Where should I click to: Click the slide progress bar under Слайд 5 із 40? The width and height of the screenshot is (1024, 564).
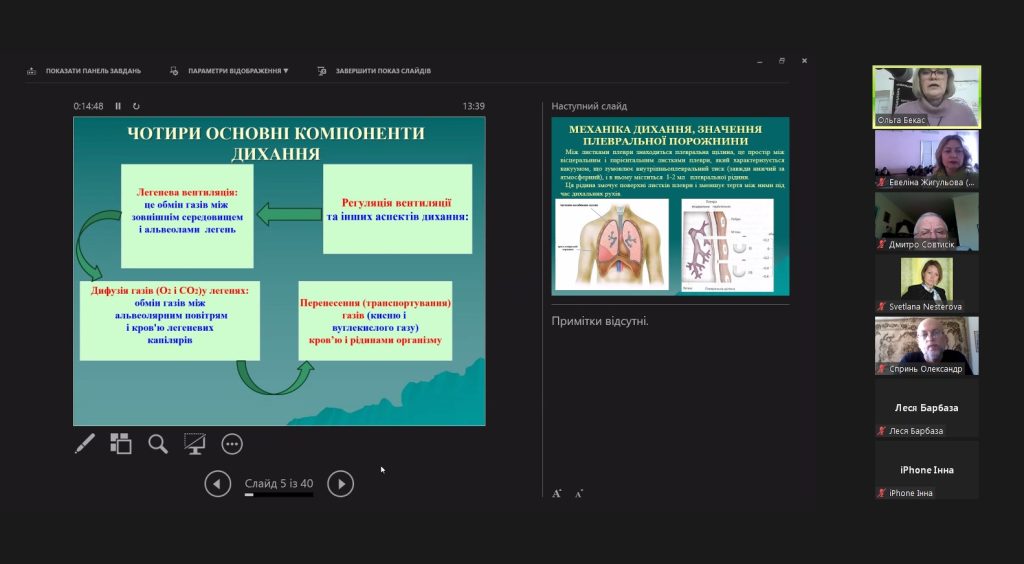(279, 495)
